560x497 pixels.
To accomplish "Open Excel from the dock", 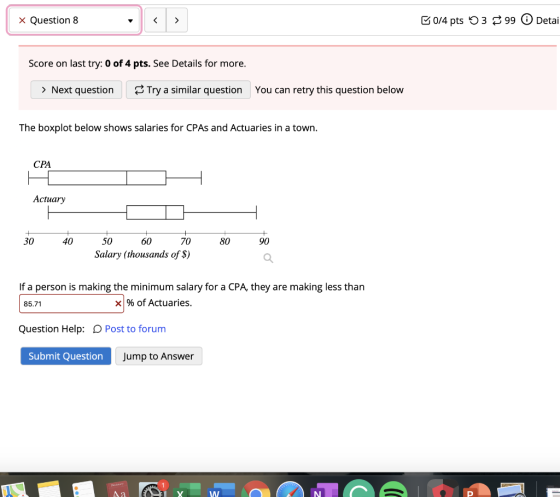I will pos(186,490).
